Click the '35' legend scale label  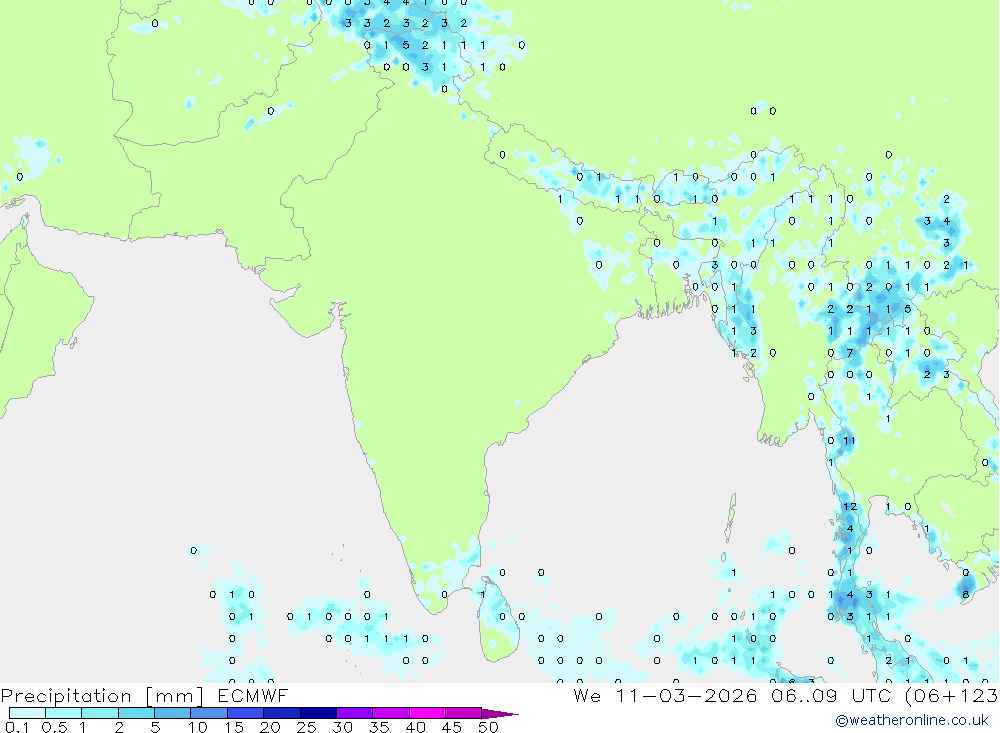379,727
